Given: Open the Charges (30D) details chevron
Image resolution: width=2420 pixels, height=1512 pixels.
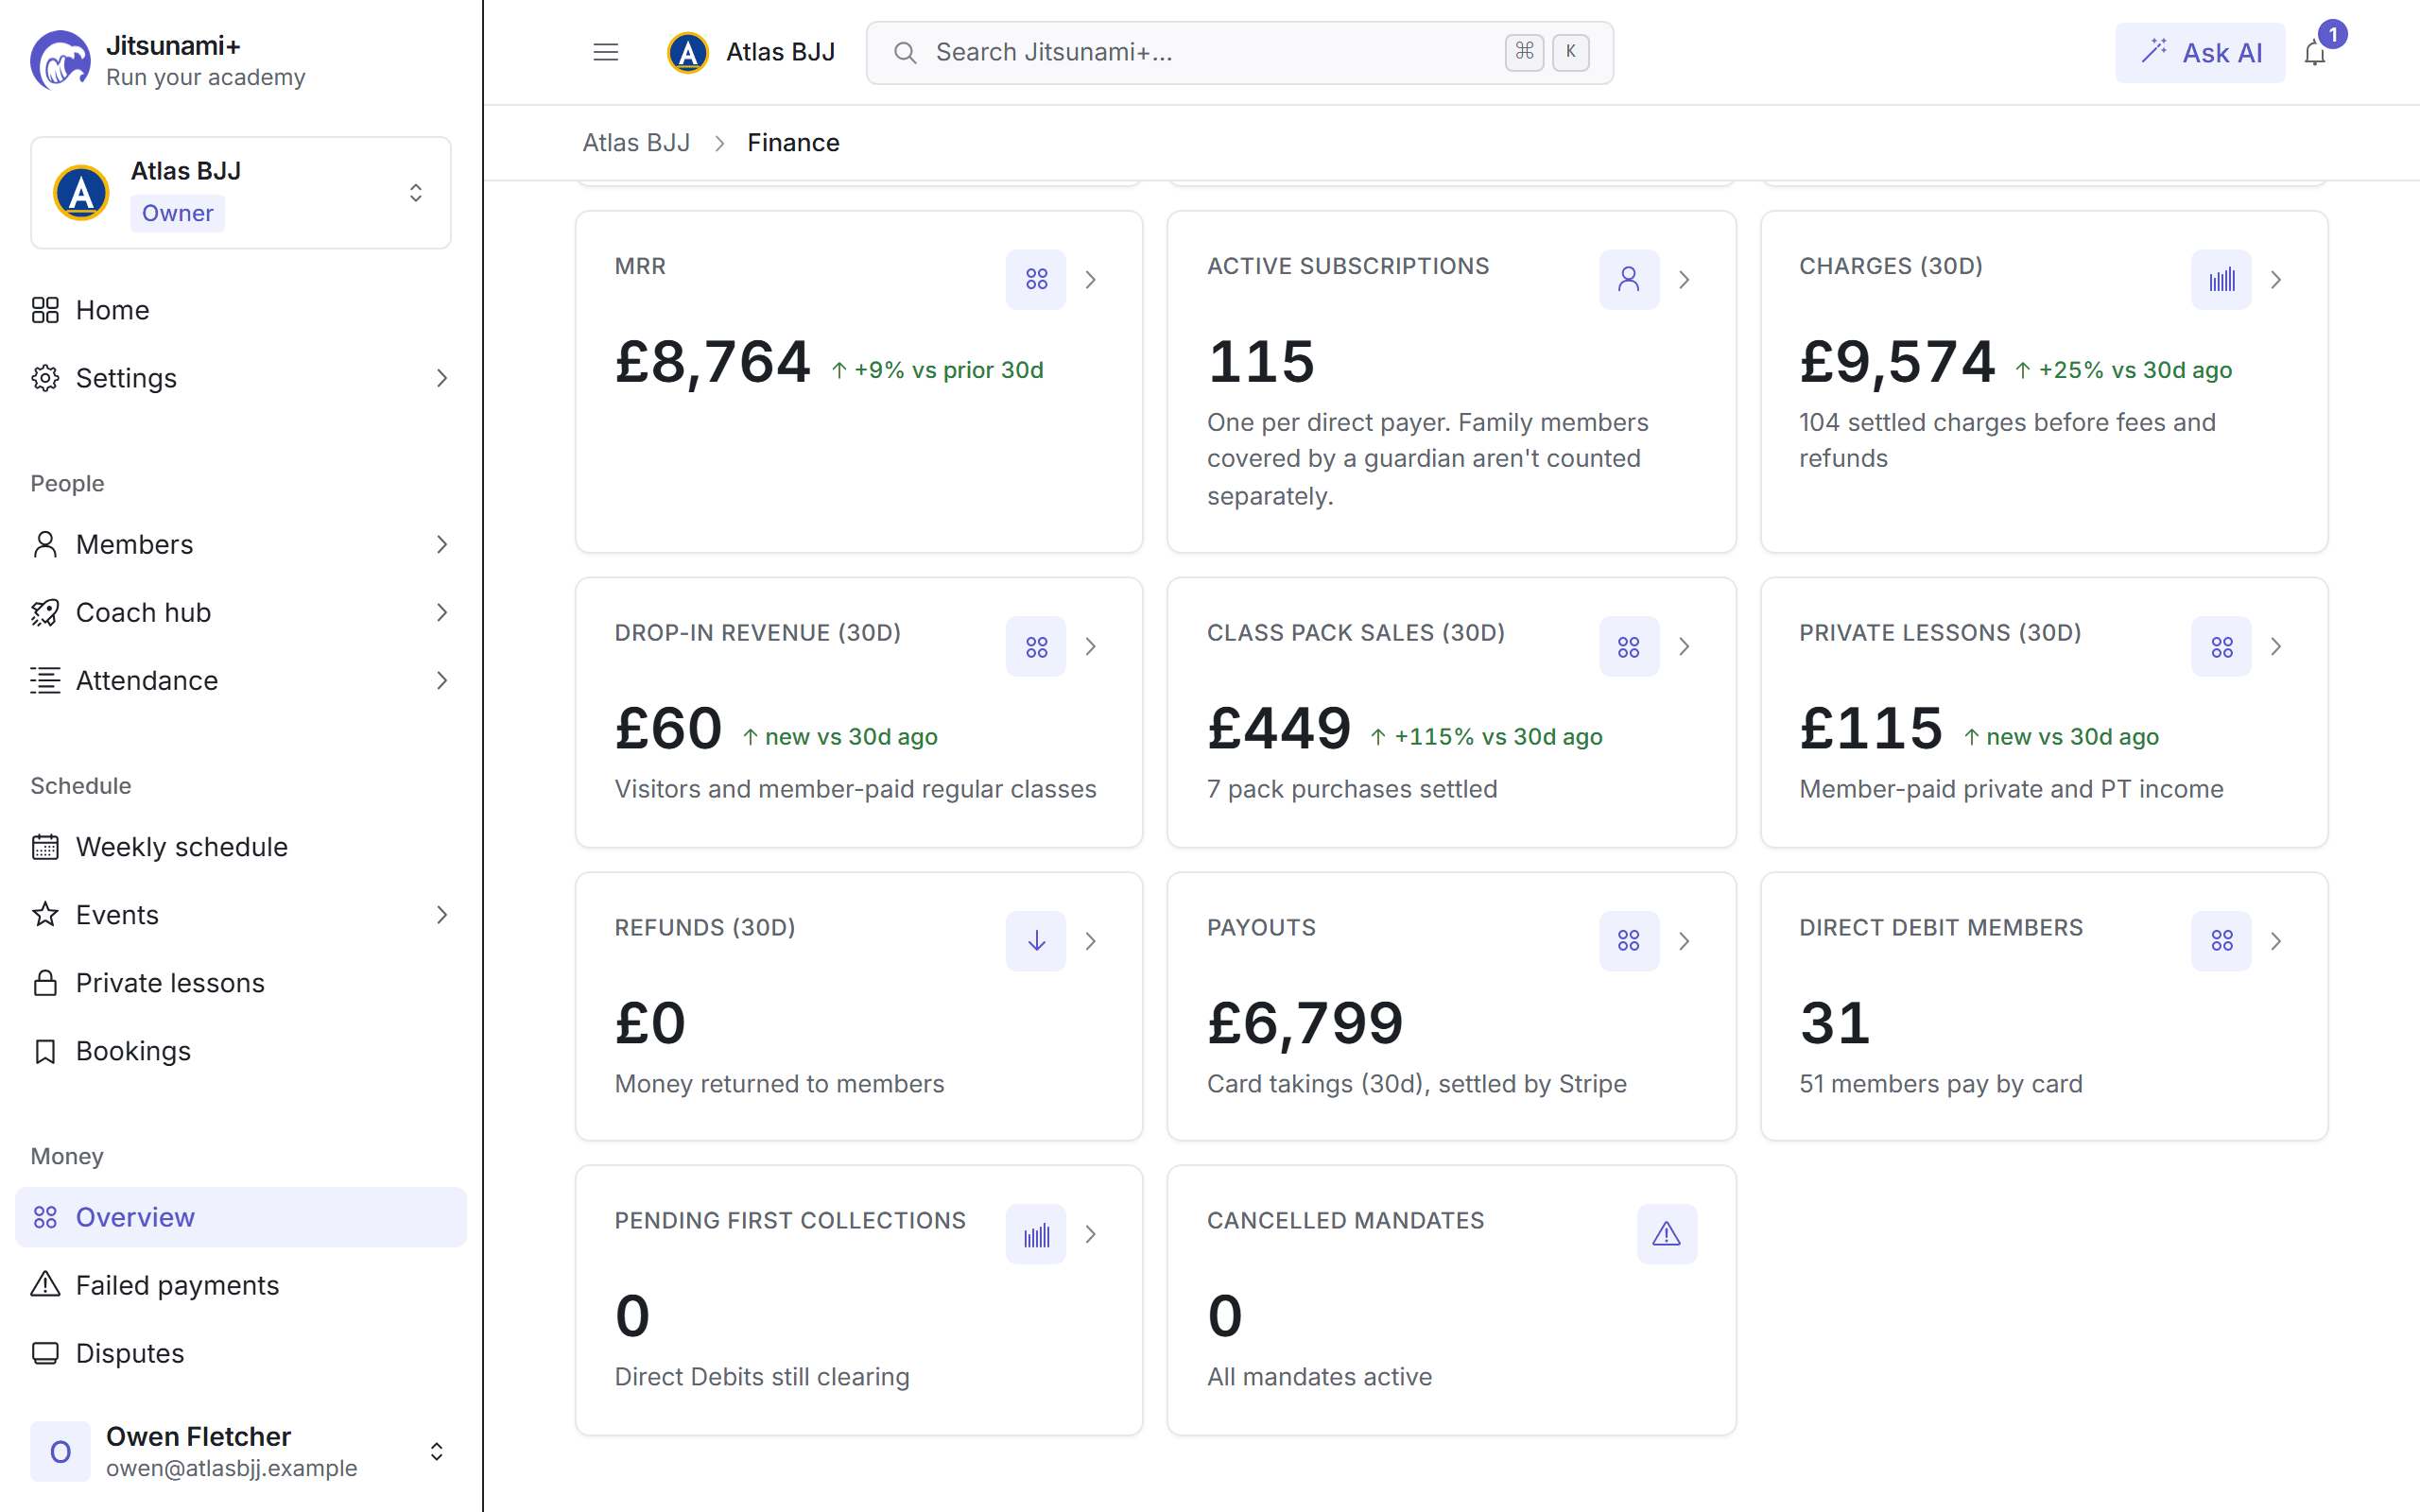Looking at the screenshot, I should (x=2276, y=279).
